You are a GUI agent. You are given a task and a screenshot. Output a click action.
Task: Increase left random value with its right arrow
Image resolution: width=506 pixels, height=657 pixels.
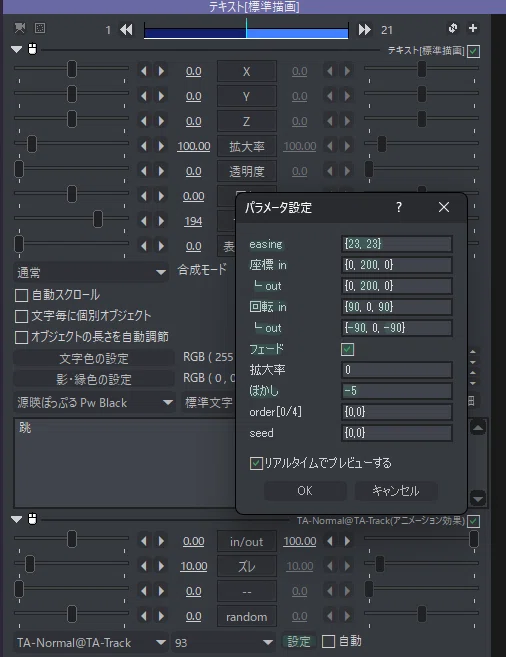tap(161, 616)
